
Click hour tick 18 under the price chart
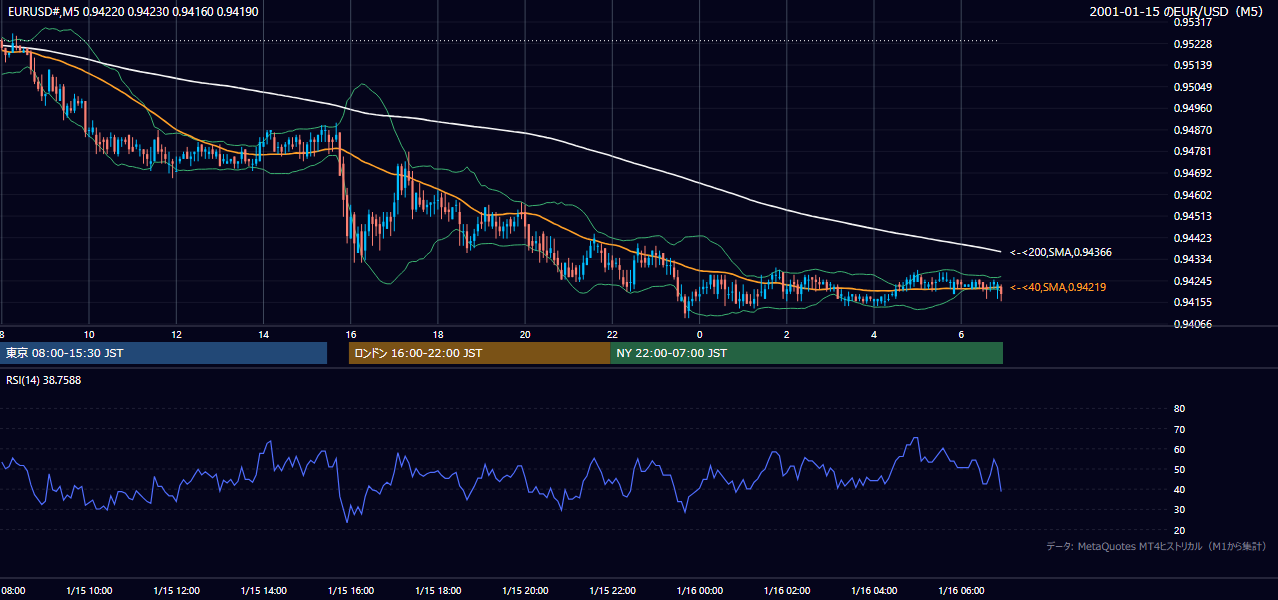438,334
